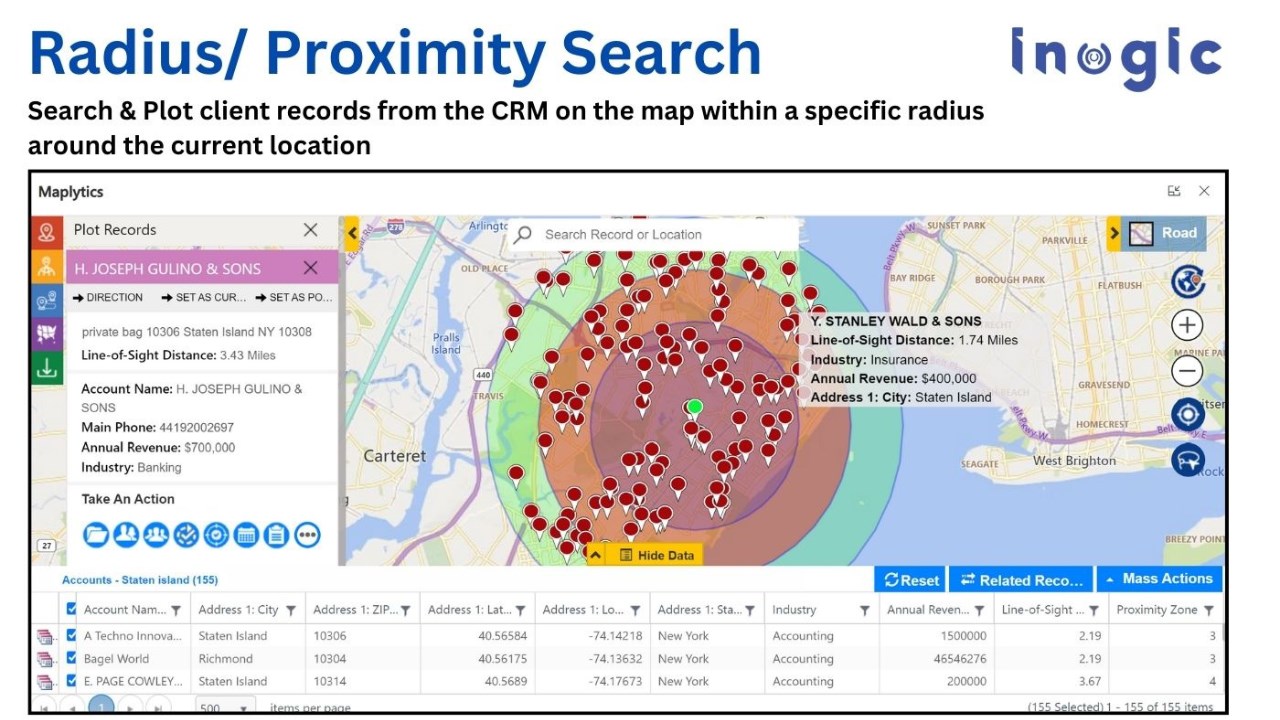Image resolution: width=1280 pixels, height=720 pixels.
Task: Click the Staten Island cell in A Techno Innova row
Action: coord(232,636)
